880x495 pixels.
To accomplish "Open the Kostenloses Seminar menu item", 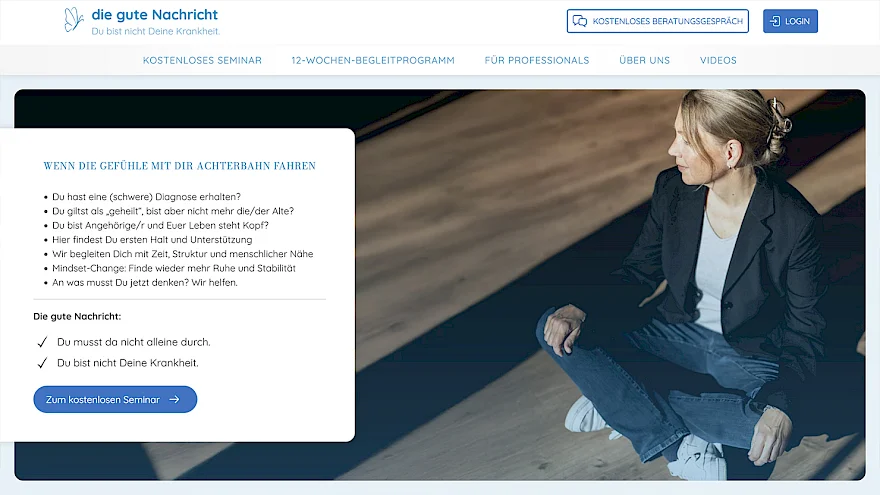I will point(202,60).
